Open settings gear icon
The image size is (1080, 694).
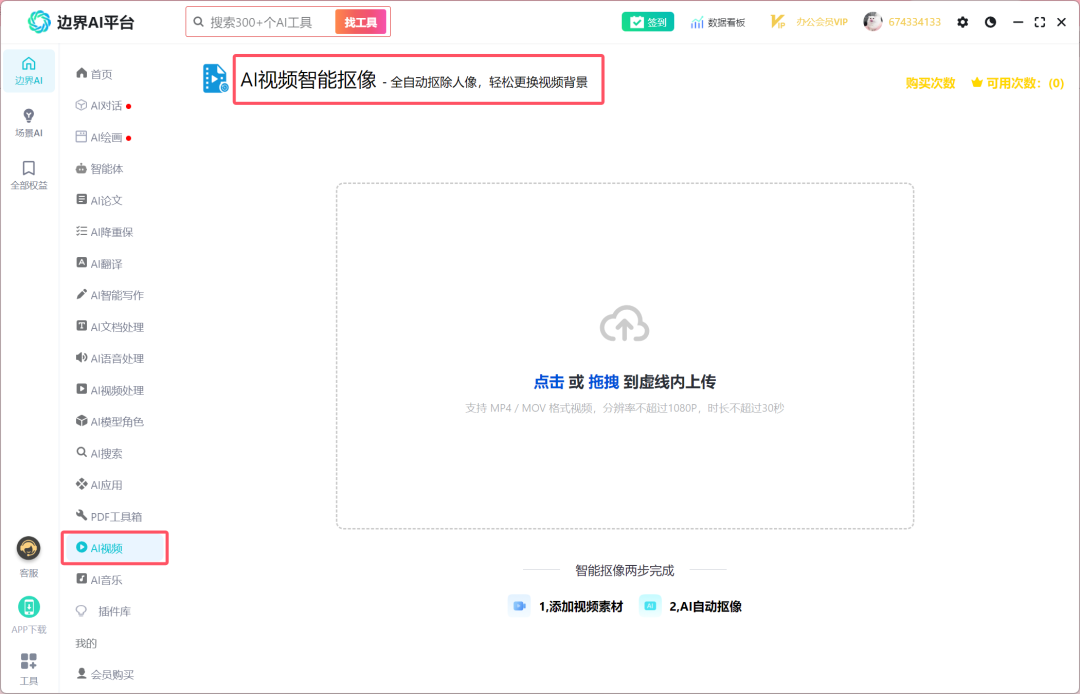point(962,22)
